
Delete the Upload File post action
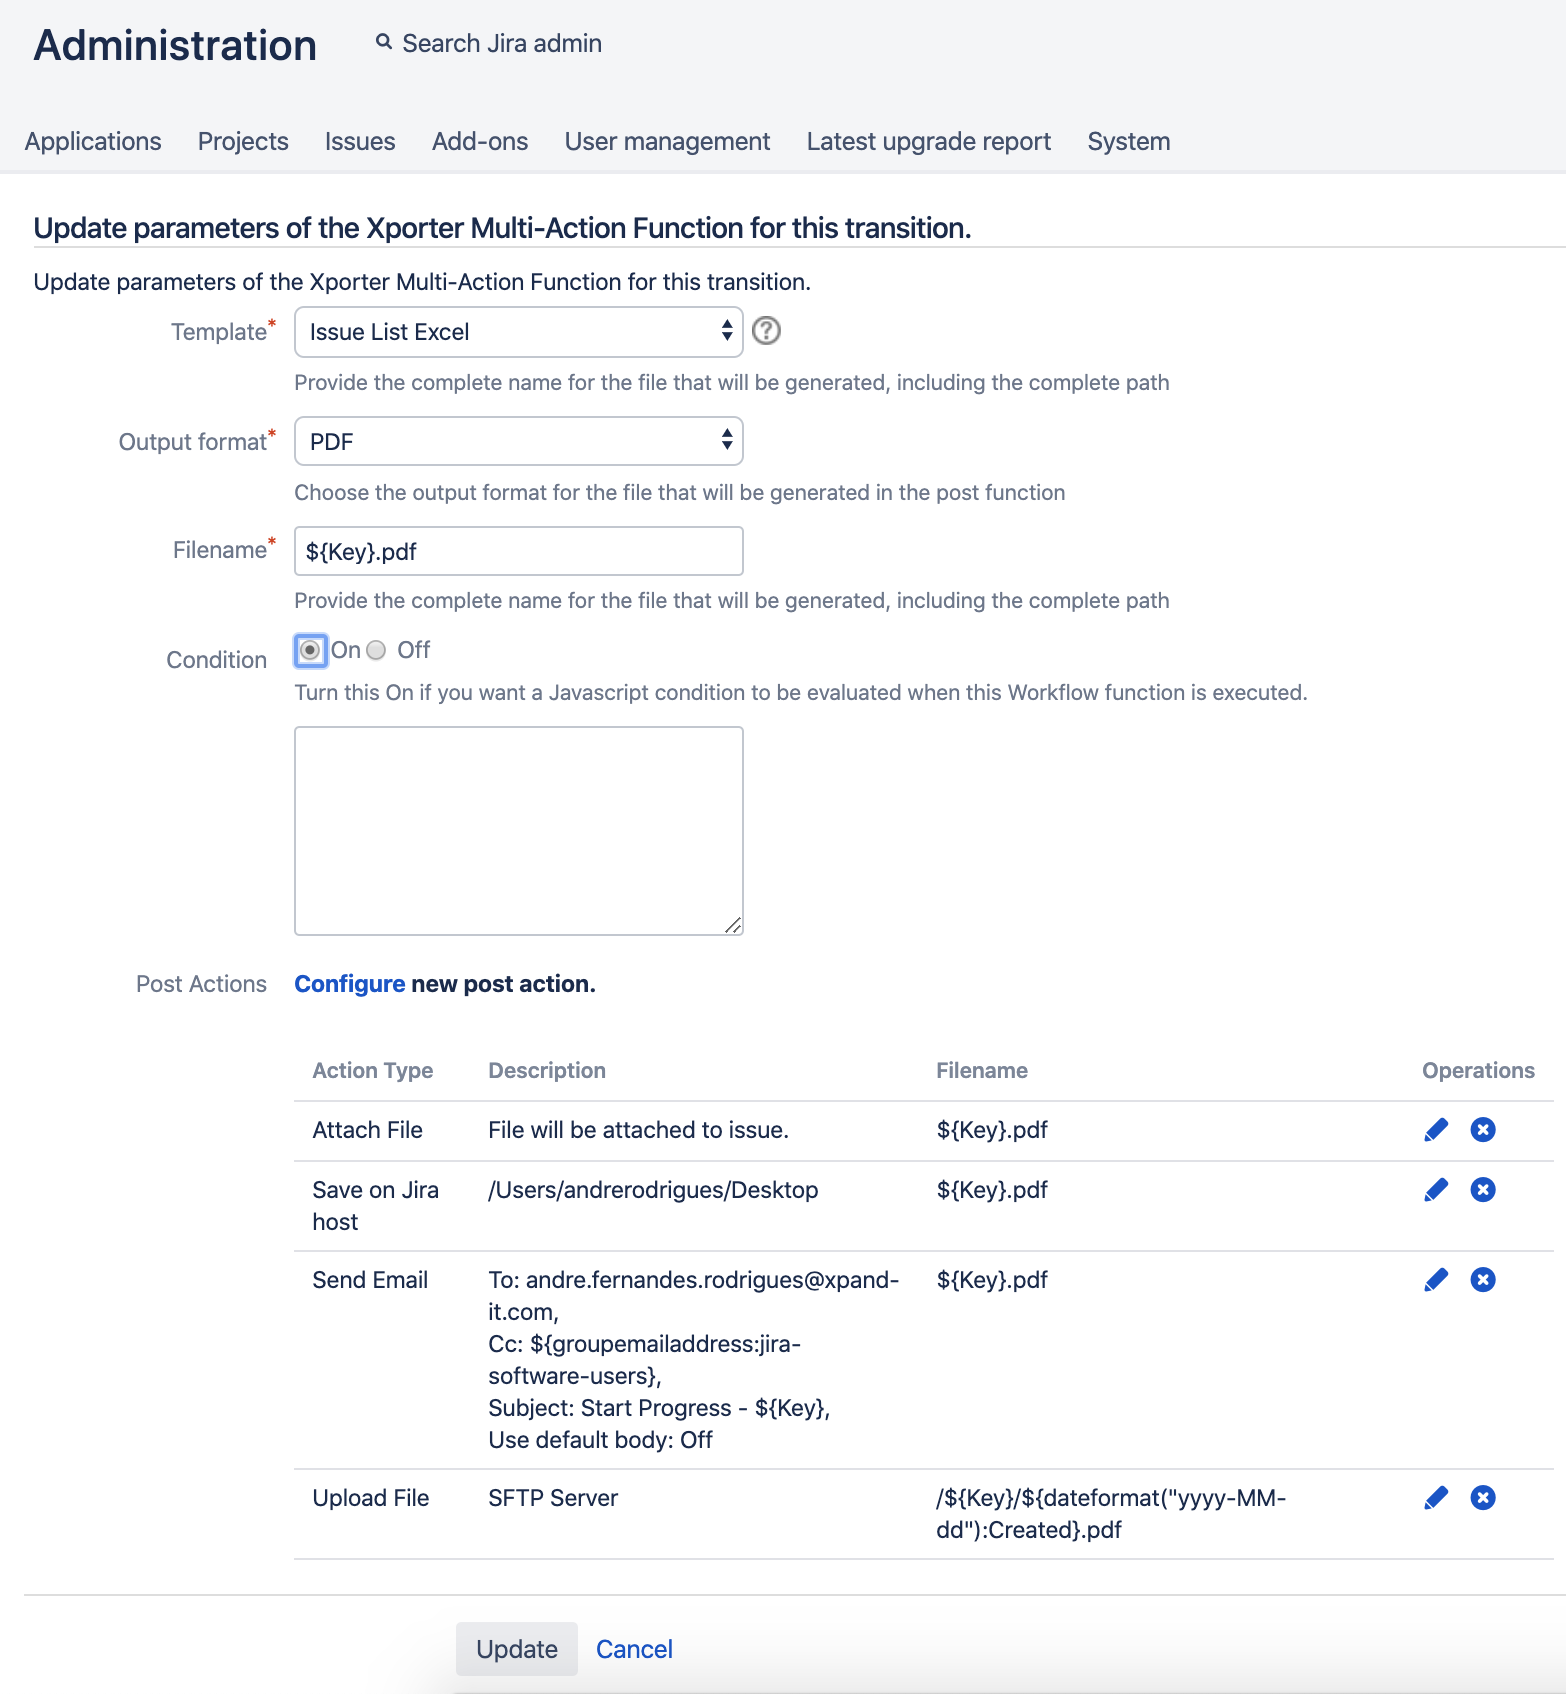tap(1483, 1498)
